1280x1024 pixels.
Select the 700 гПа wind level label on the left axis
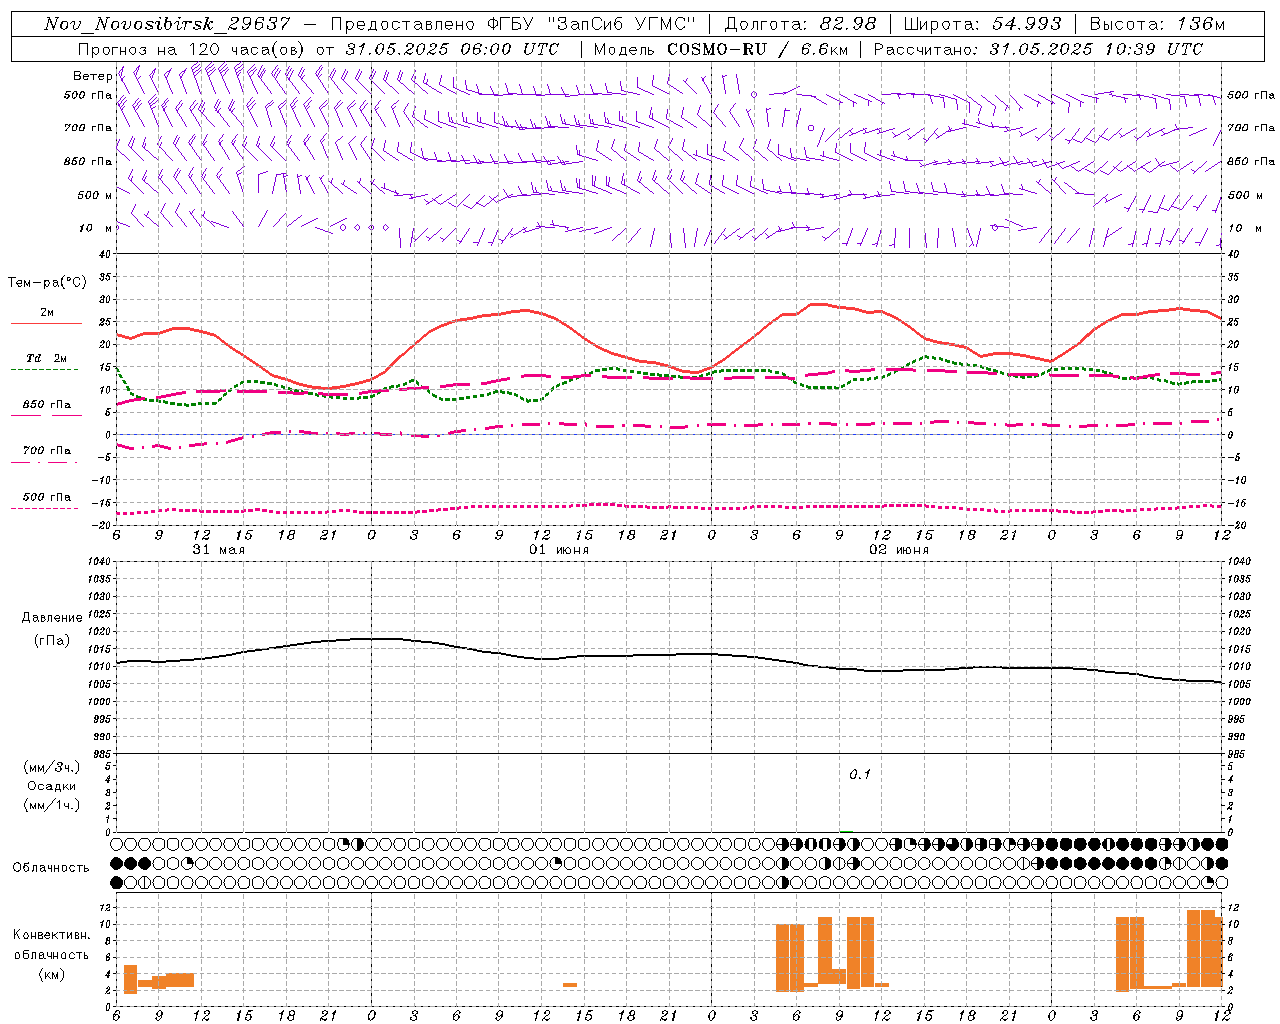click(x=88, y=128)
